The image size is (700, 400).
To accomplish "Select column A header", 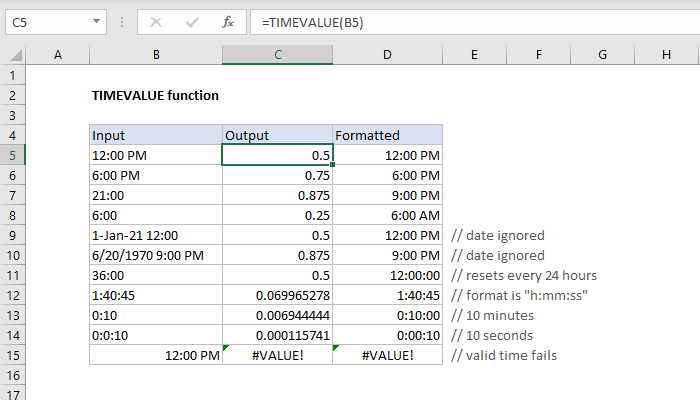I will point(58,55).
